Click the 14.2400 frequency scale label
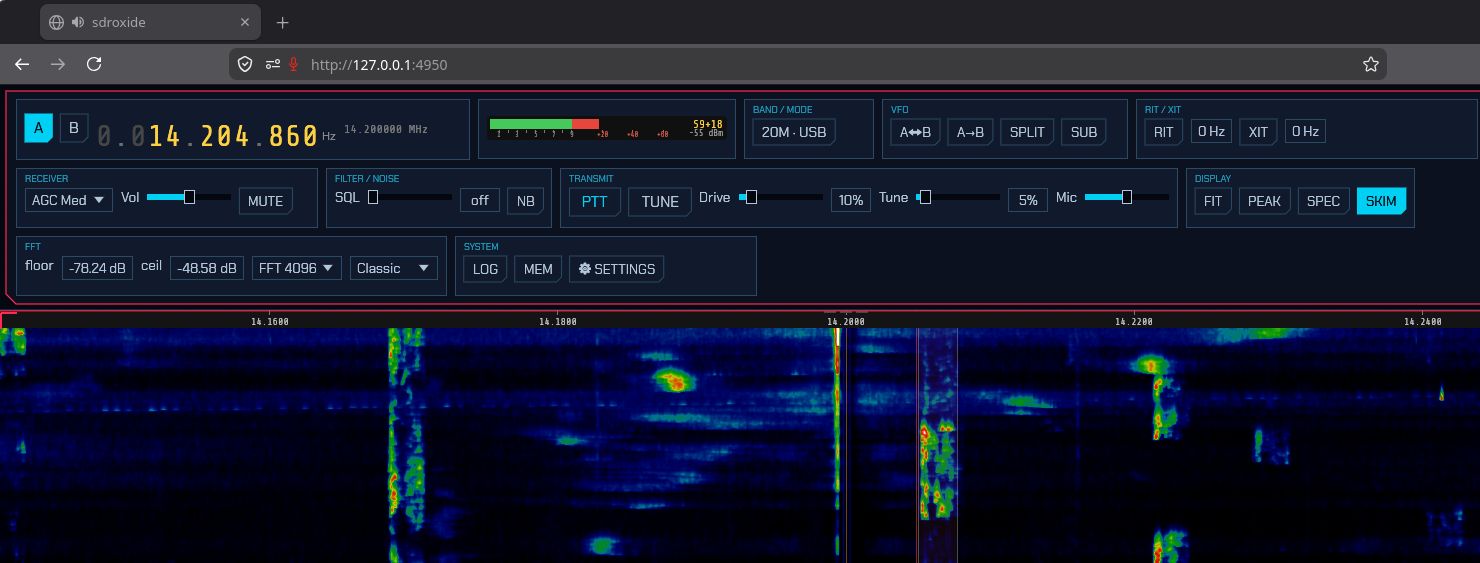This screenshot has width=1480, height=563. (x=1422, y=322)
